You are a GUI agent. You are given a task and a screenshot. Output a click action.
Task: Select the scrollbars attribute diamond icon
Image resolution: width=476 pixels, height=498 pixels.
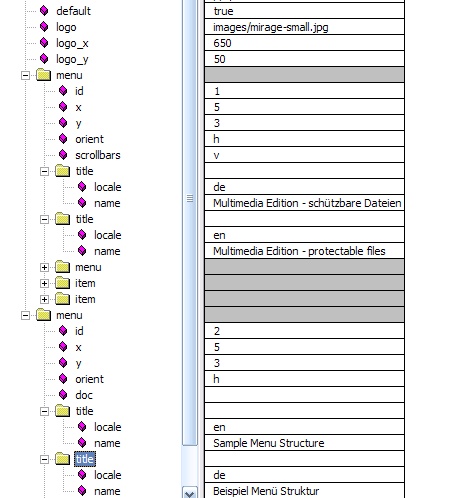(x=63, y=155)
